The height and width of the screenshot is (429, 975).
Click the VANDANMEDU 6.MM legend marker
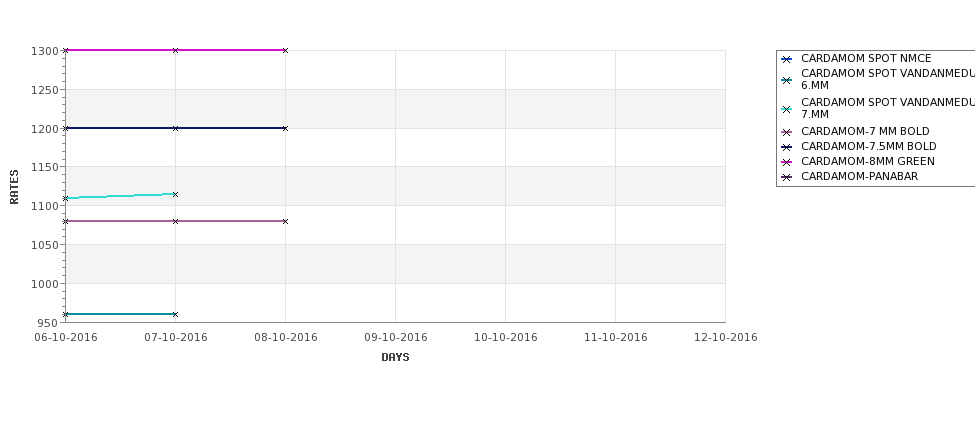[786, 80]
